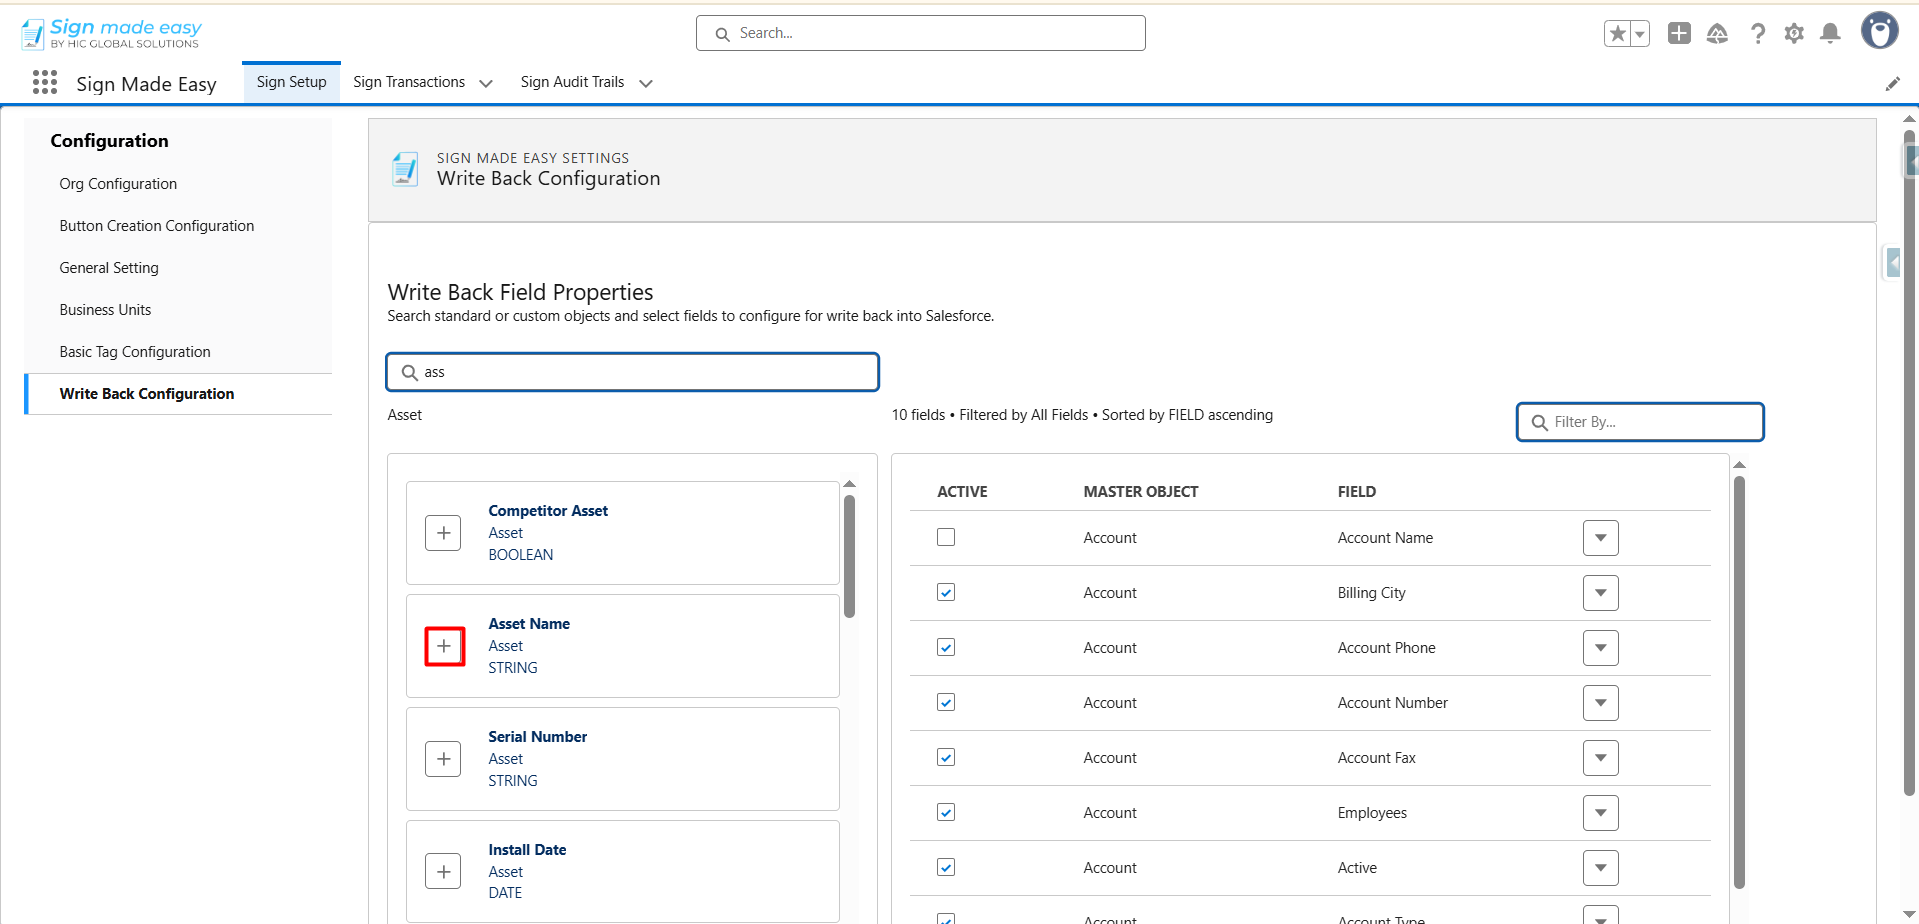View notifications bell icon

[x=1830, y=34]
